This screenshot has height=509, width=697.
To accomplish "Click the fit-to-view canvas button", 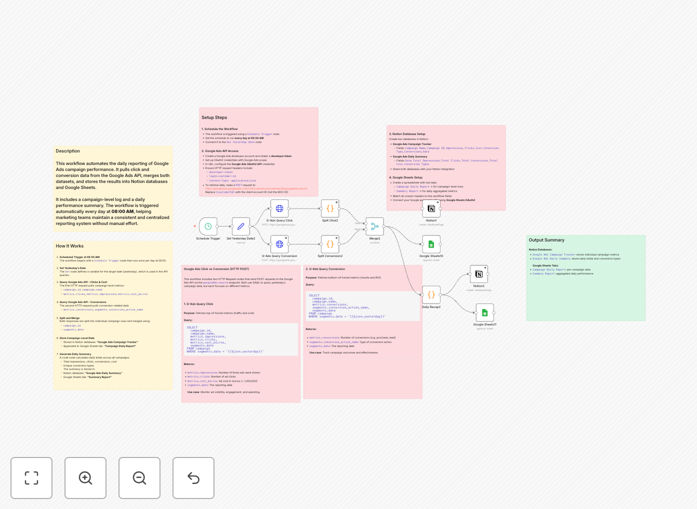I will [x=32, y=478].
